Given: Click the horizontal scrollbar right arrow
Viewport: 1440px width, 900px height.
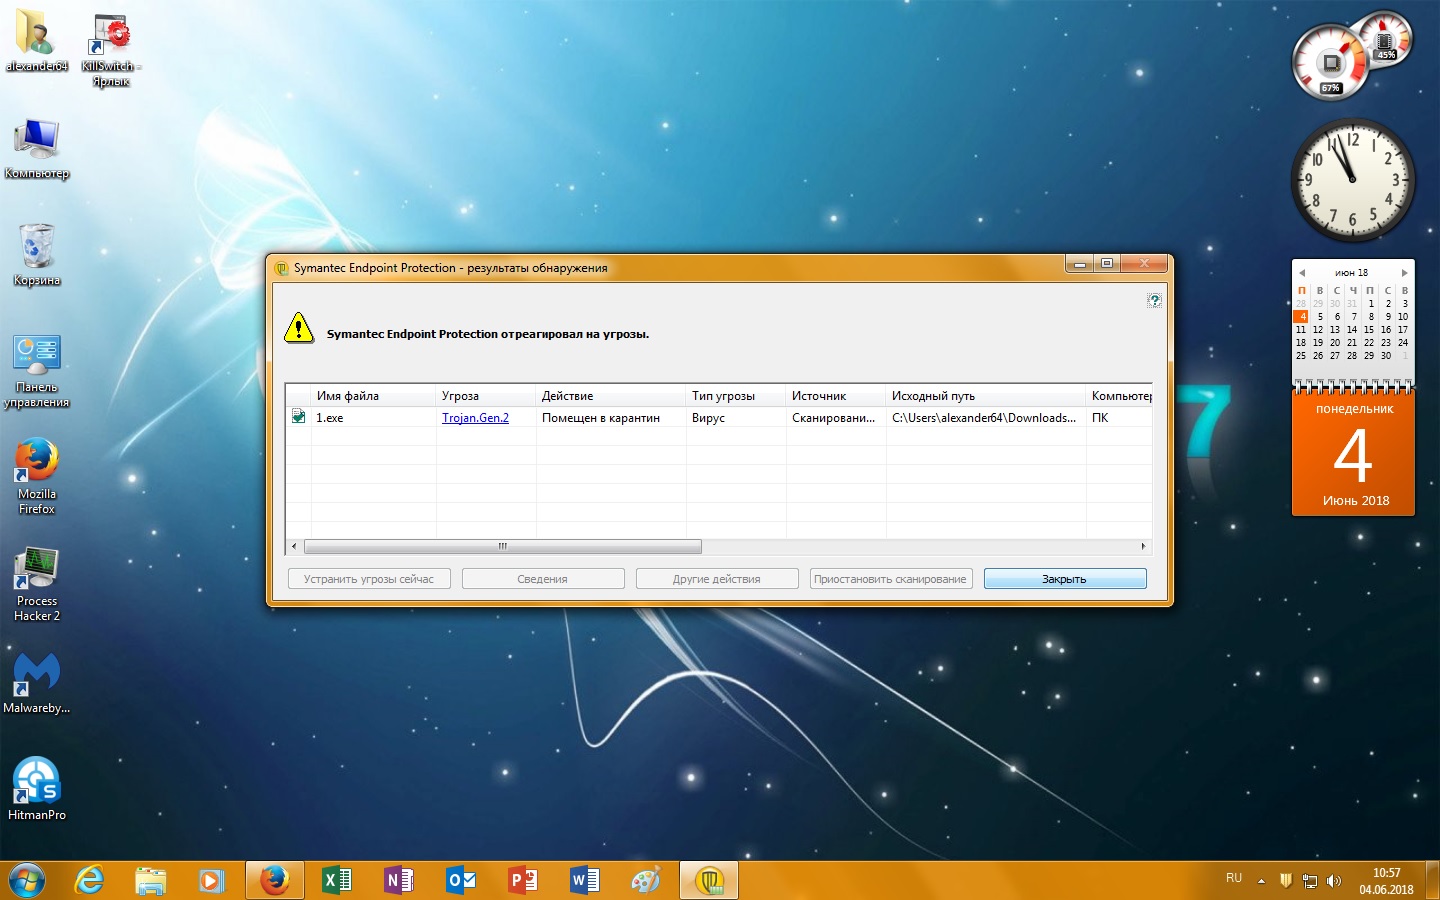Looking at the screenshot, I should [1143, 547].
